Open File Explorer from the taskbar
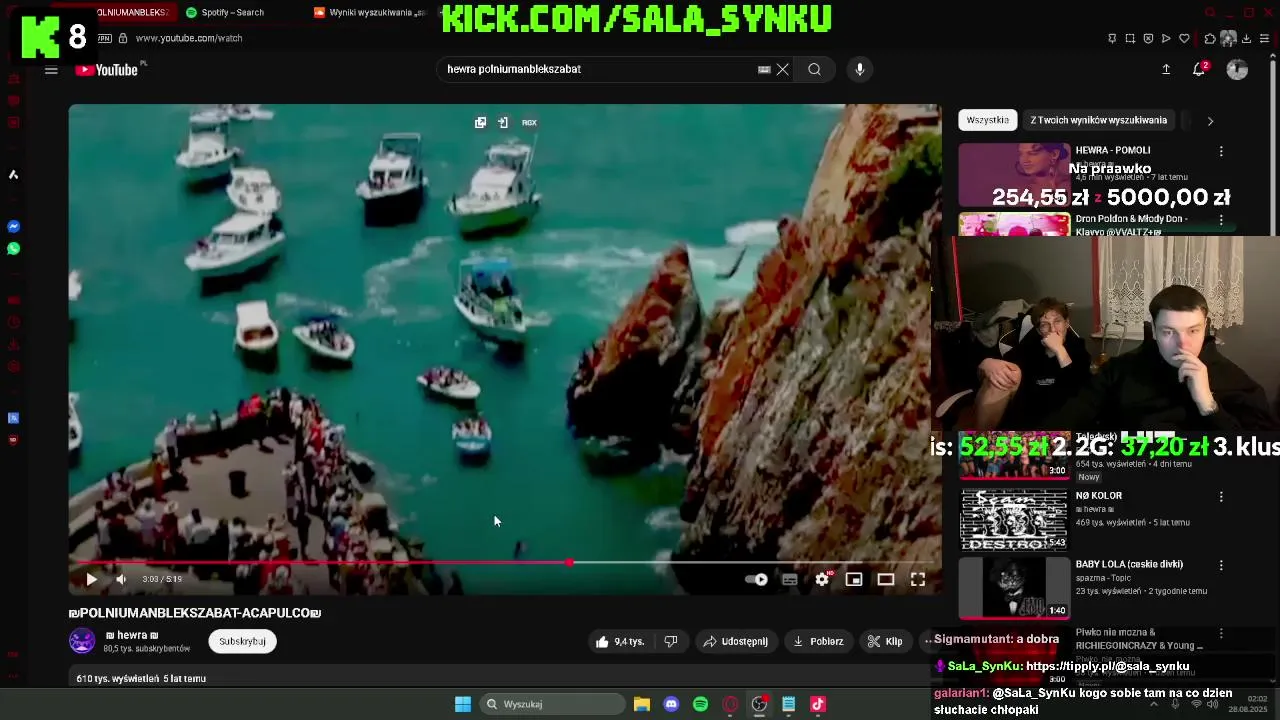The width and height of the screenshot is (1280, 720). click(642, 704)
